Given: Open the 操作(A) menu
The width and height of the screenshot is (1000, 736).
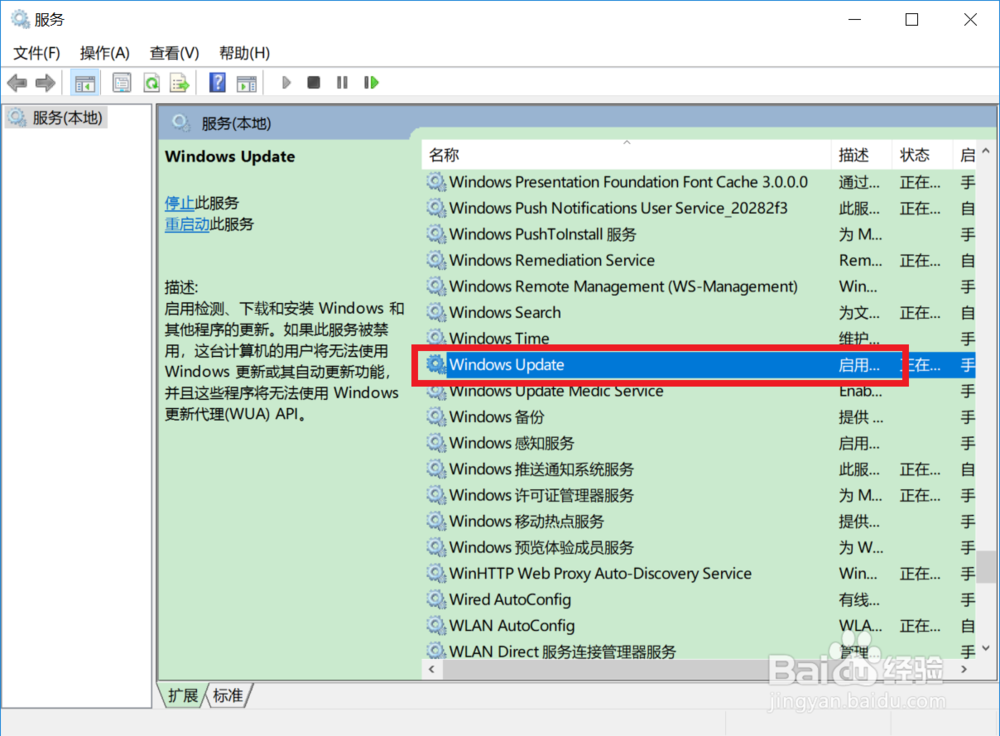Looking at the screenshot, I should (x=105, y=53).
